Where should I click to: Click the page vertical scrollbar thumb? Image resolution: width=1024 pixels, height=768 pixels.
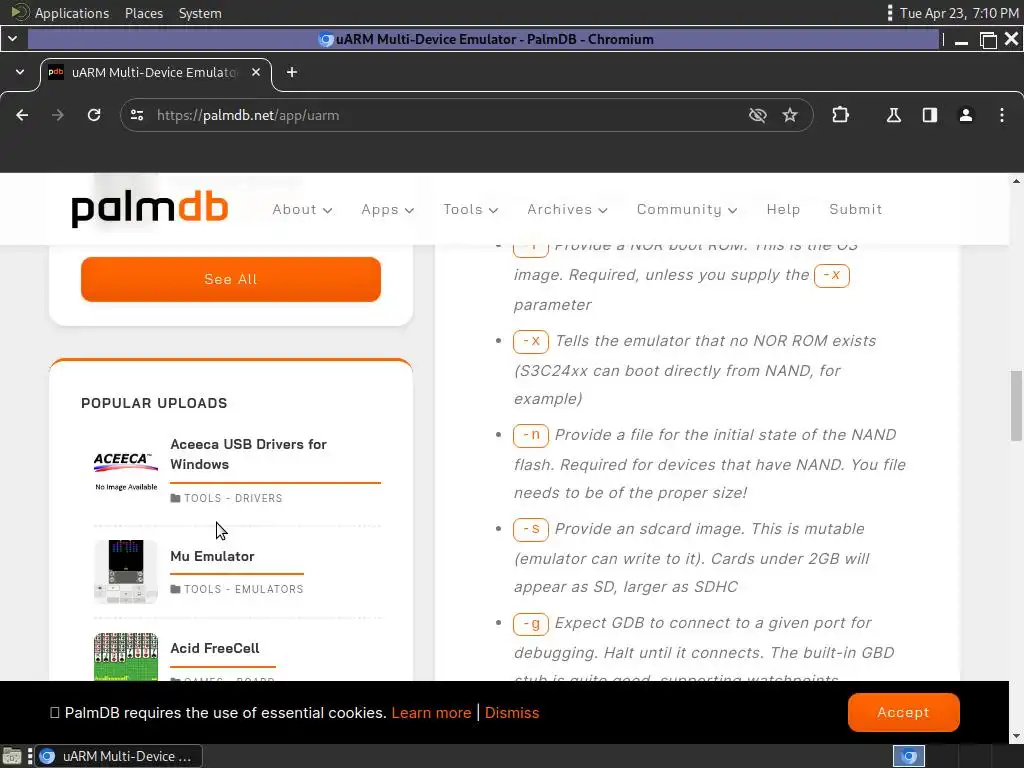1016,406
